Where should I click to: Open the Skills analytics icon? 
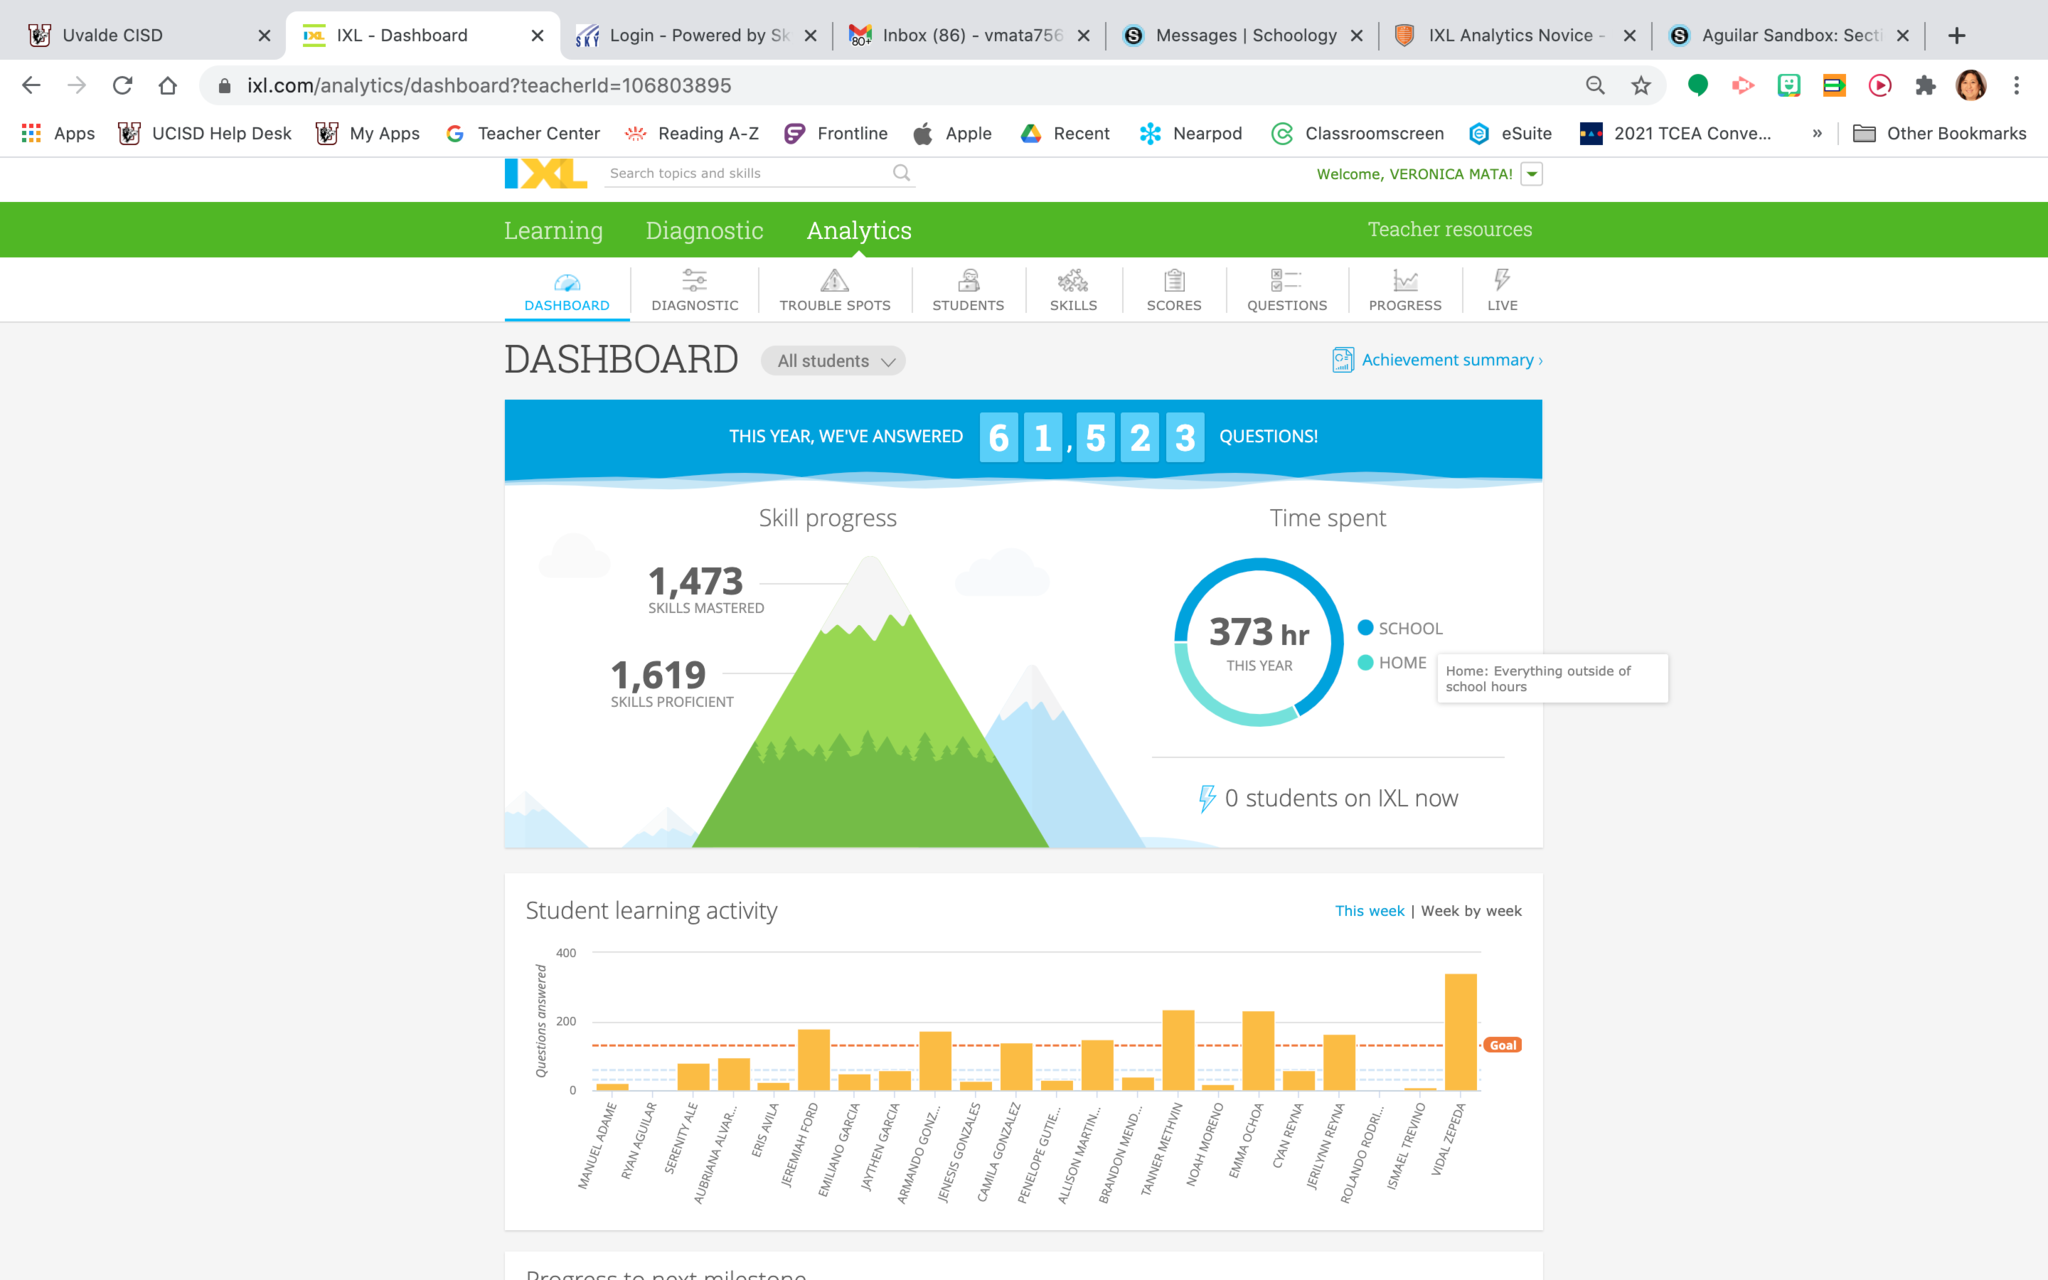click(1073, 281)
